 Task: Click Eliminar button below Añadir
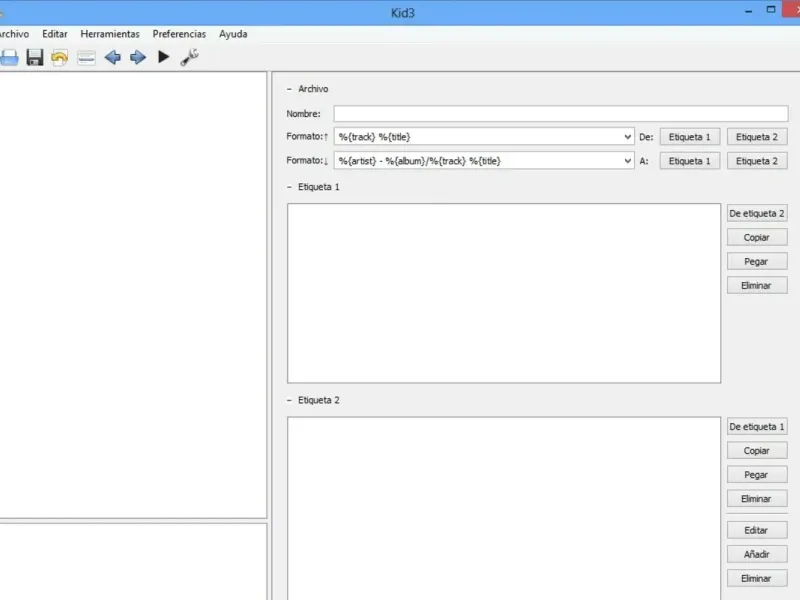pyautogui.click(x=757, y=578)
